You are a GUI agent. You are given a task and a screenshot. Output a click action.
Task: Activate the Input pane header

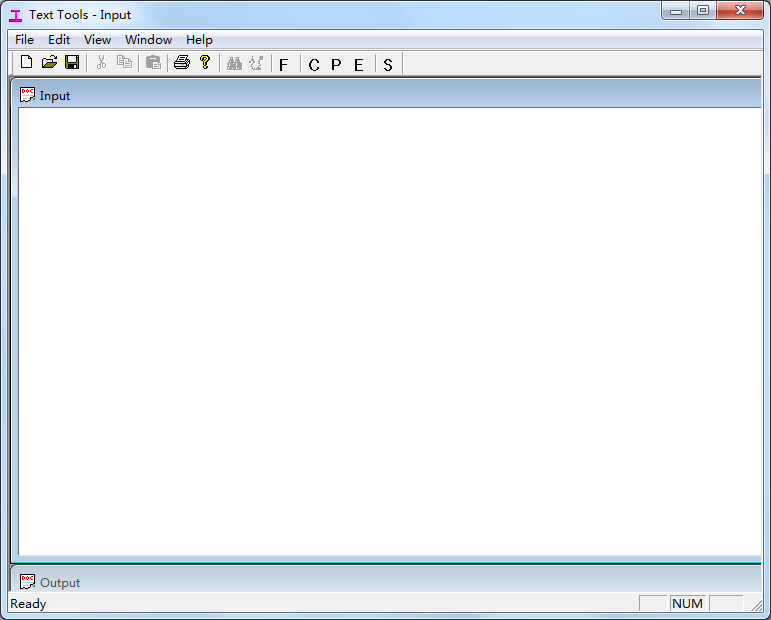click(386, 94)
